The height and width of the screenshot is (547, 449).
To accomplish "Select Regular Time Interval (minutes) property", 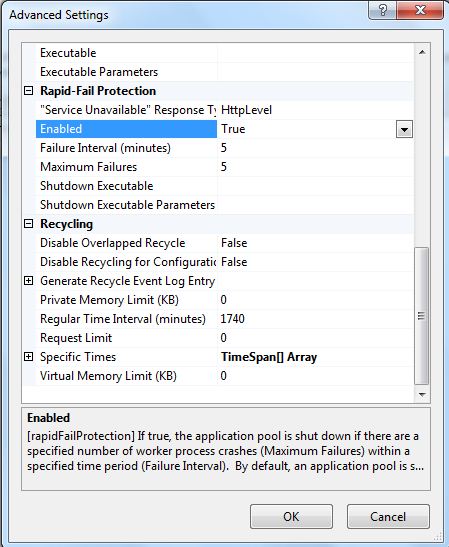I will pyautogui.click(x=126, y=319).
